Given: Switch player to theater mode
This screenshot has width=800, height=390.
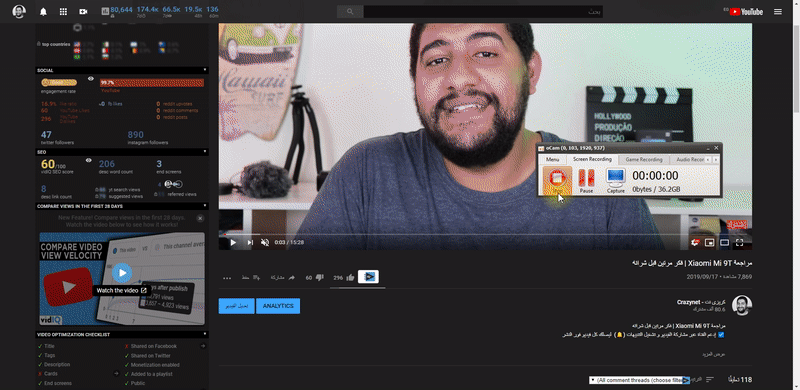Looking at the screenshot, I should 724,242.
